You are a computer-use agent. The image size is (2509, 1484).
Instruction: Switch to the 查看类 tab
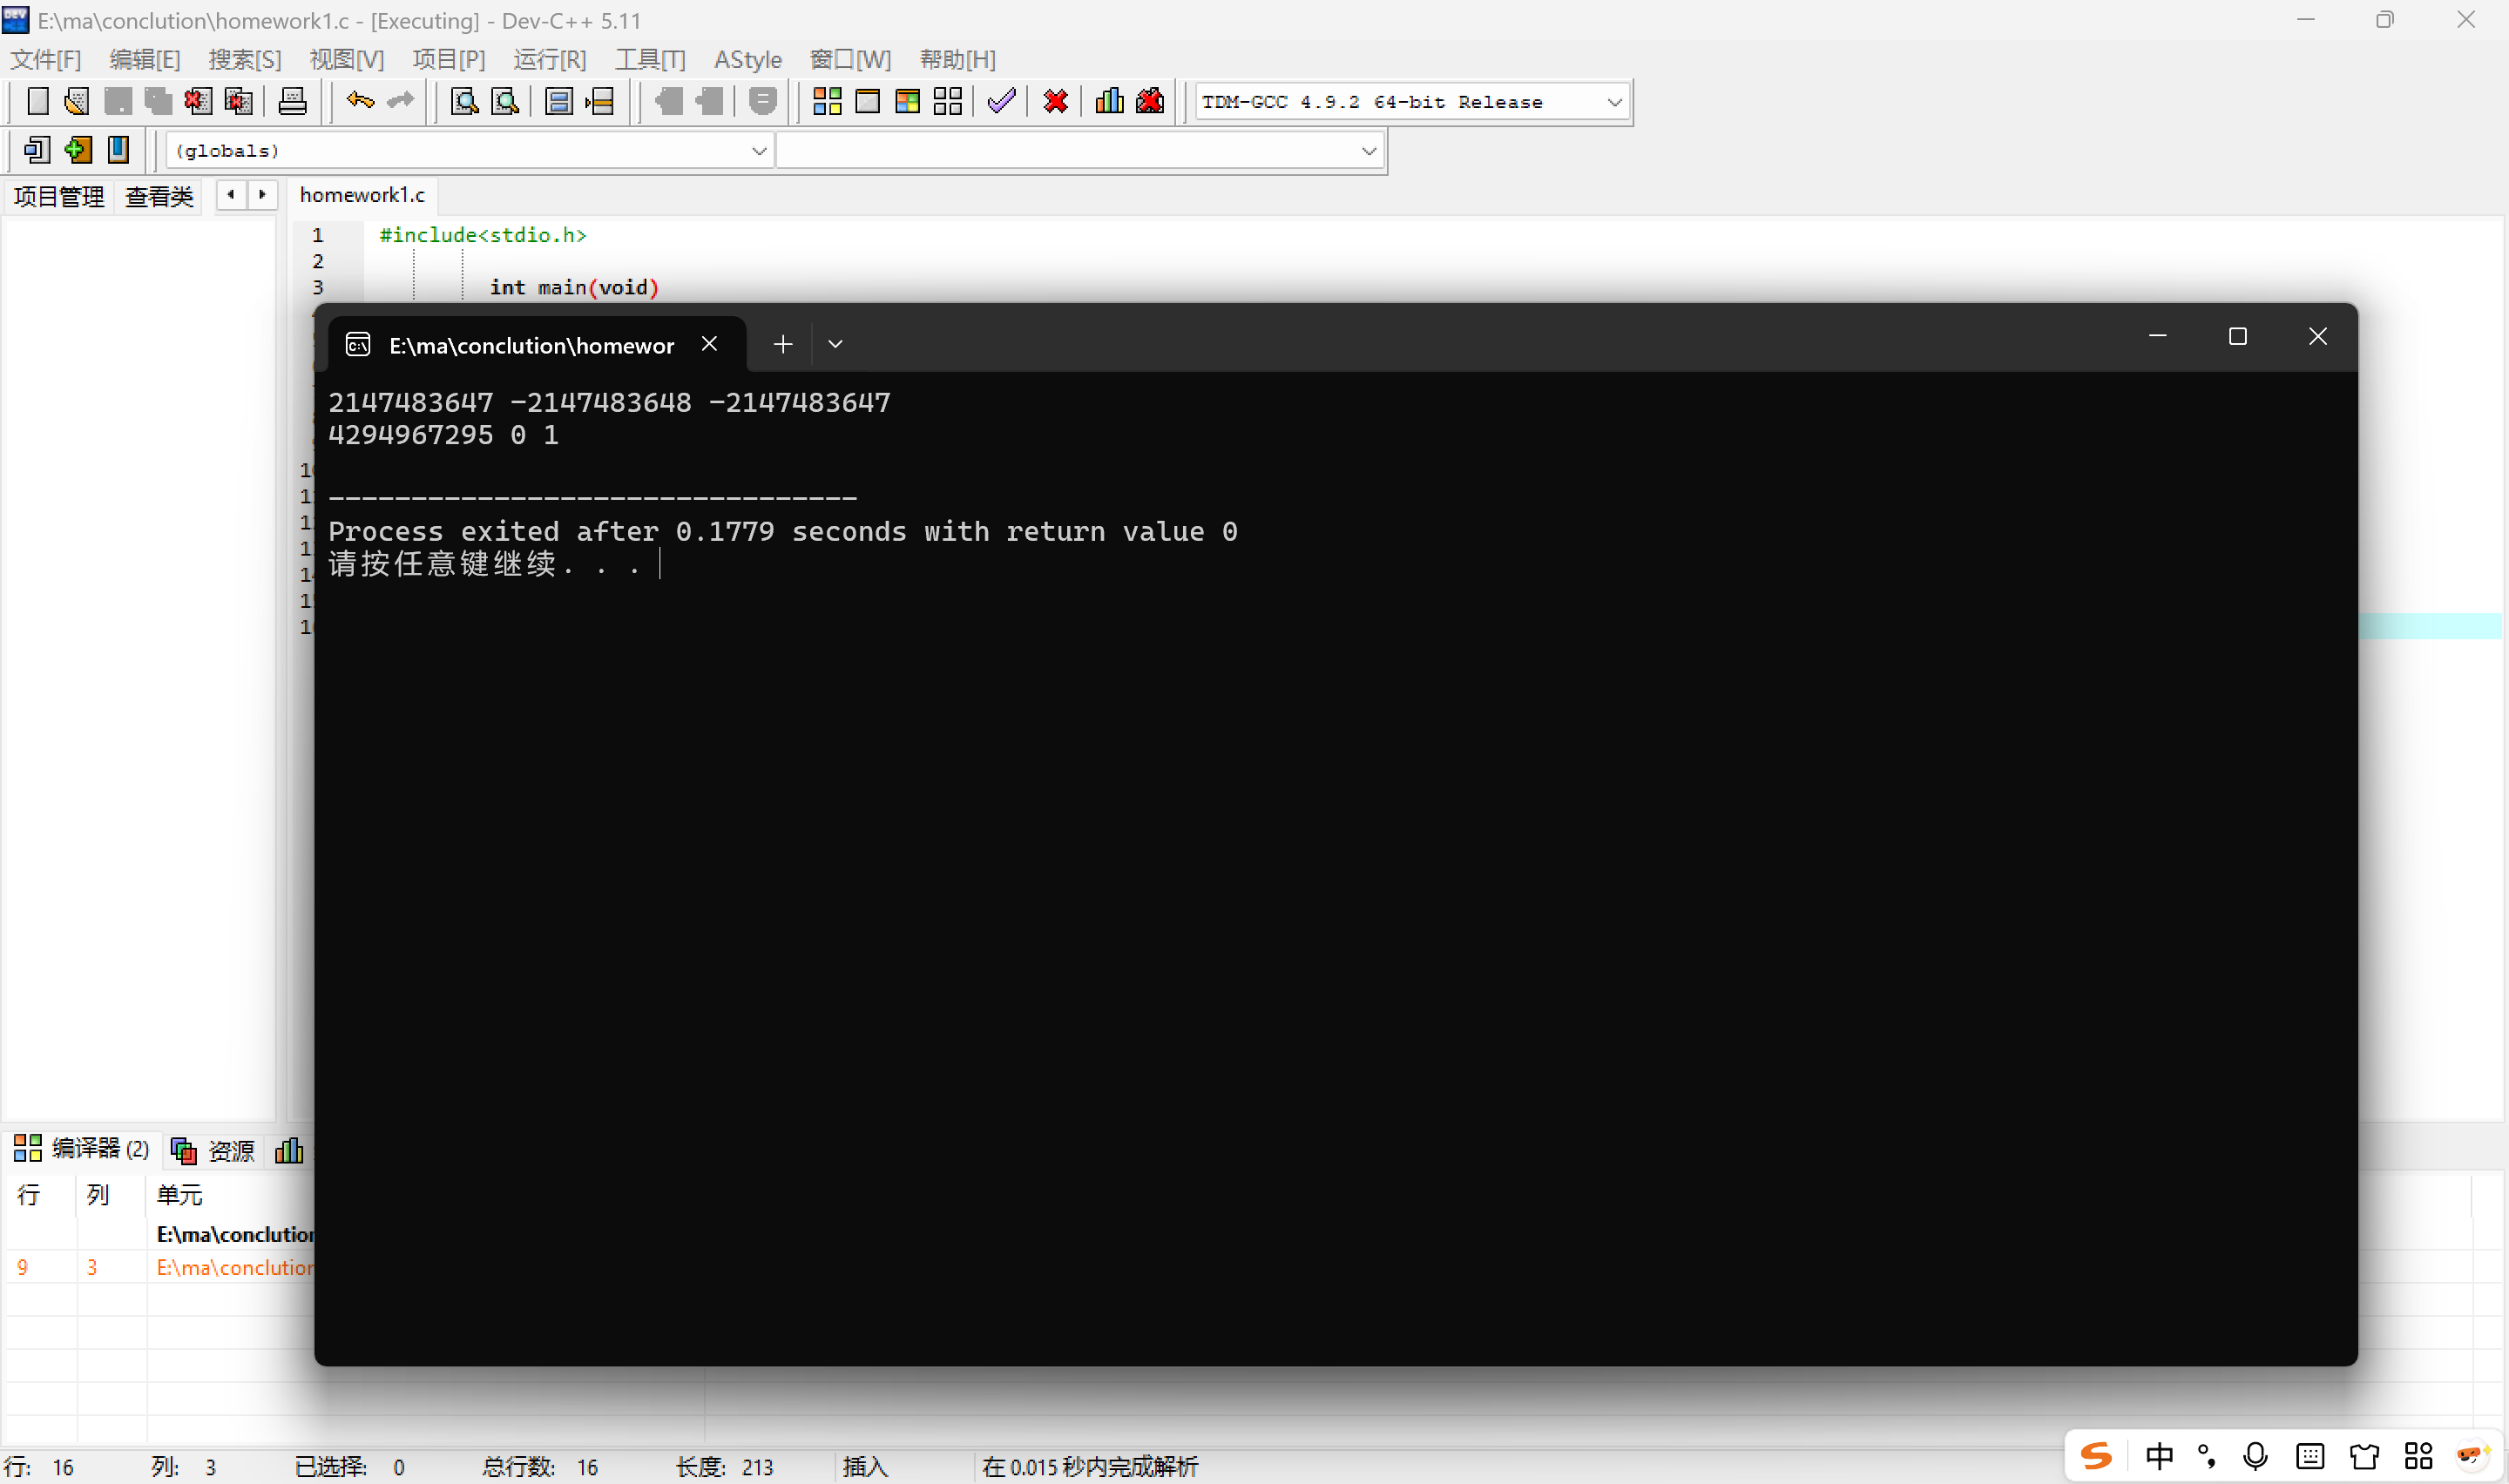coord(159,196)
